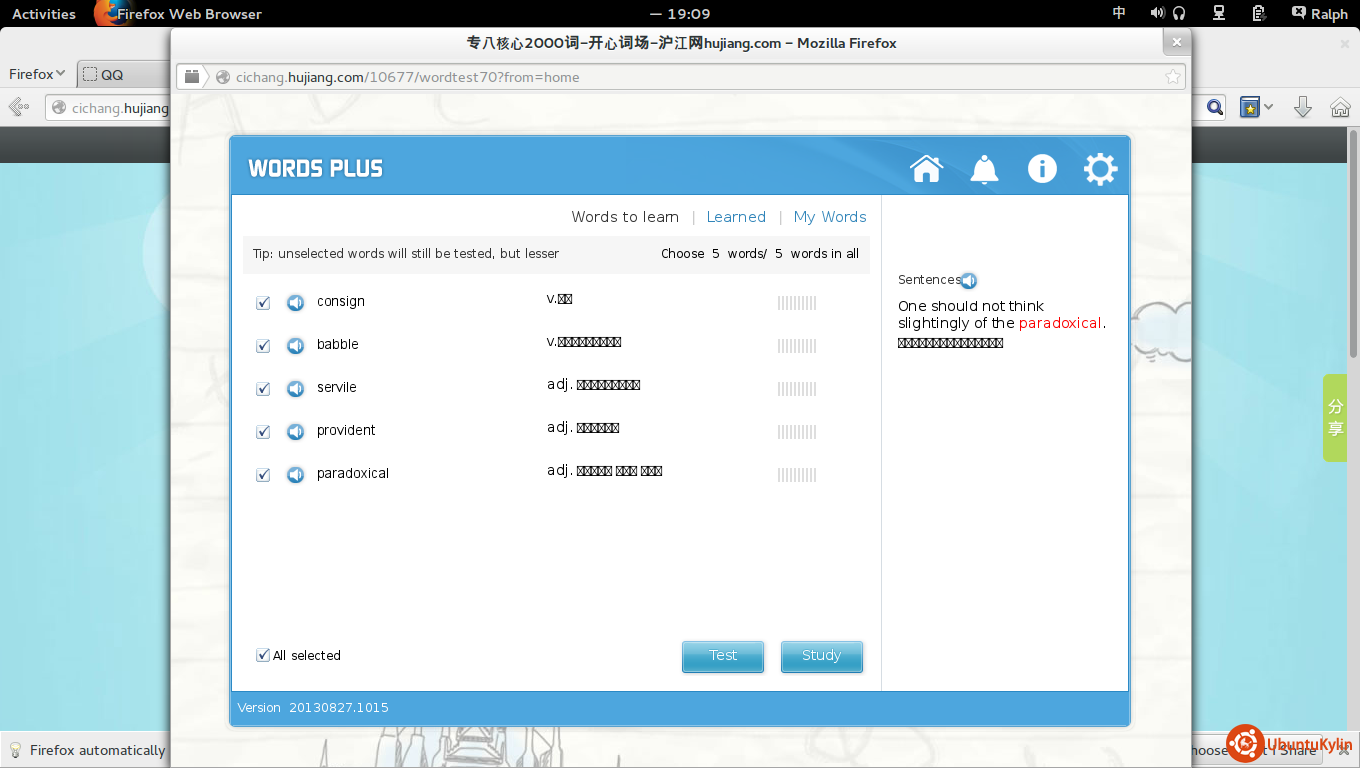1360x768 pixels.
Task: Toggle the All selected checkbox
Action: 263,655
